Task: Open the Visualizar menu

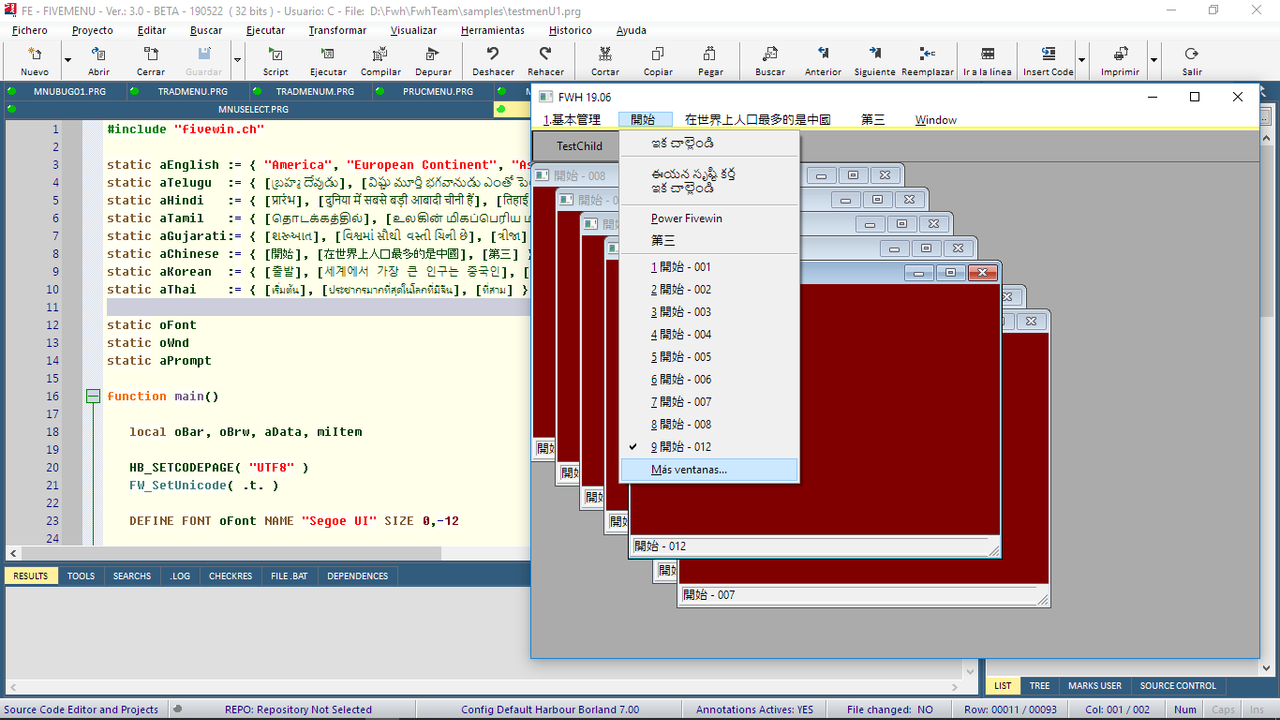Action: point(413,30)
